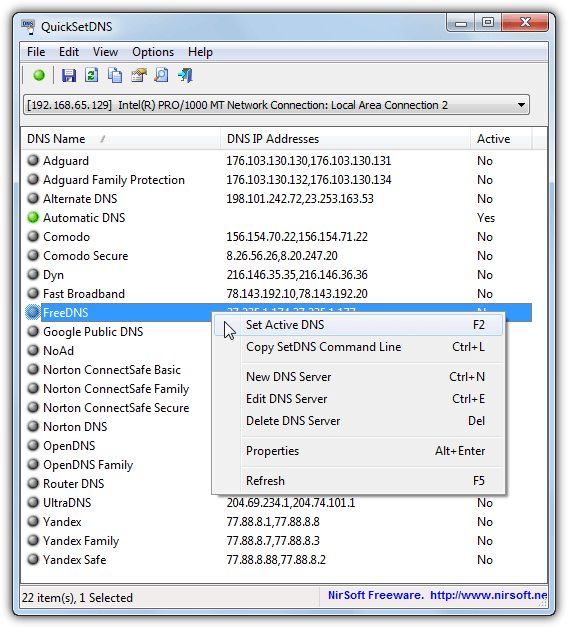Open the NirSoft Freeware website link

click(x=438, y=595)
